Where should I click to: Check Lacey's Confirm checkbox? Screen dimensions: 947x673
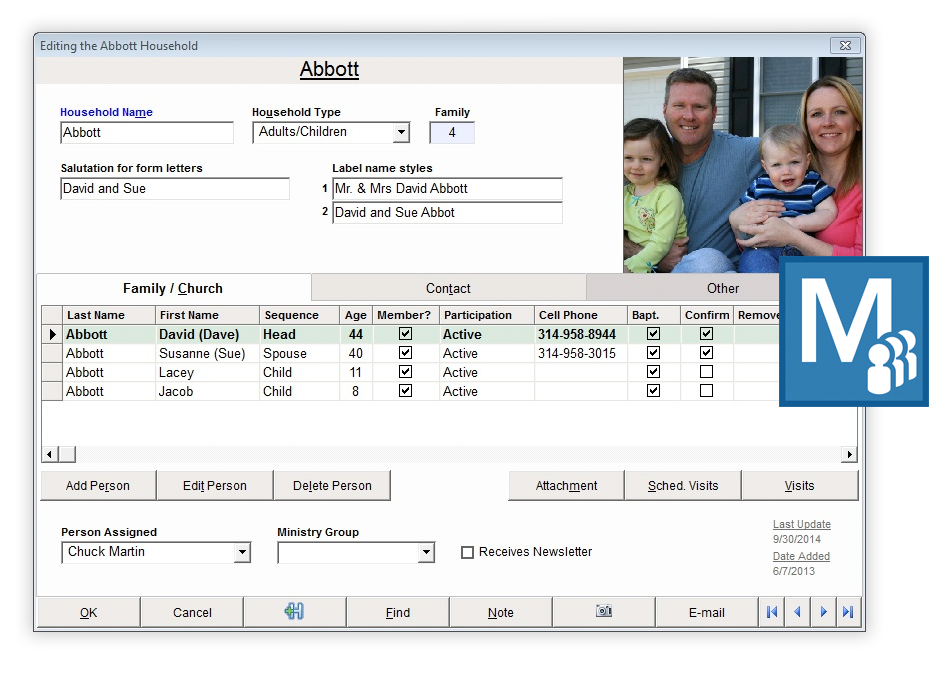(x=706, y=372)
